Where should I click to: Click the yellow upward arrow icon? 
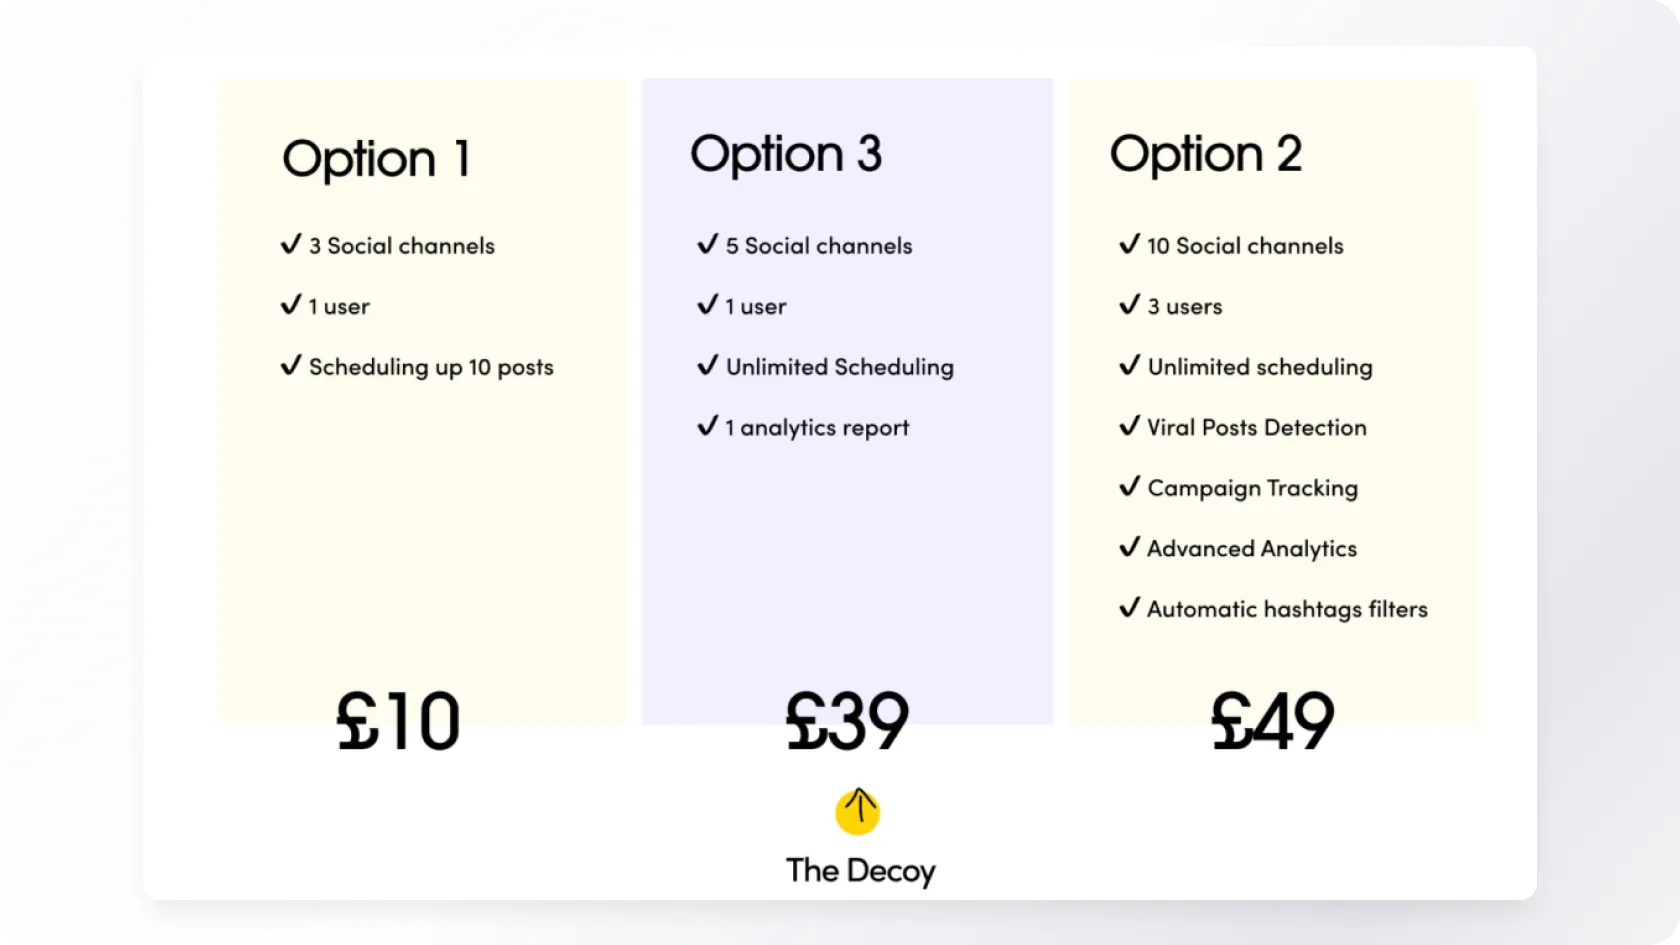point(857,811)
